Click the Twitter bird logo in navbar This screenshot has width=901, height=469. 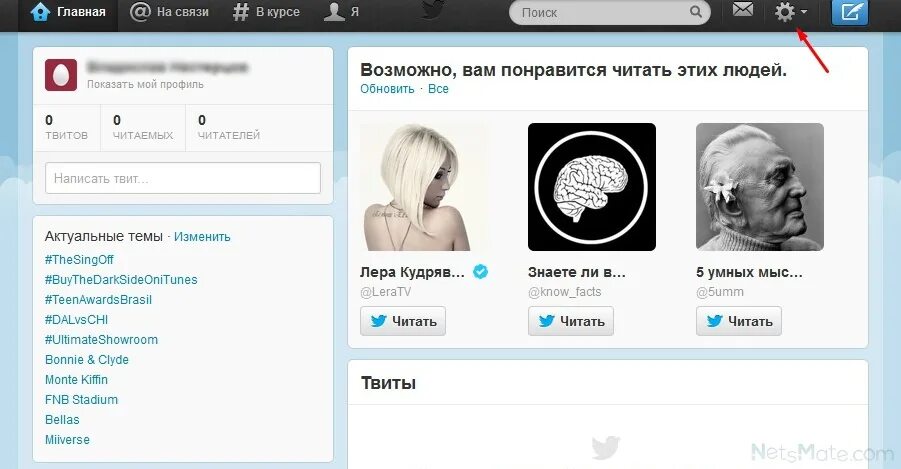[x=433, y=10]
